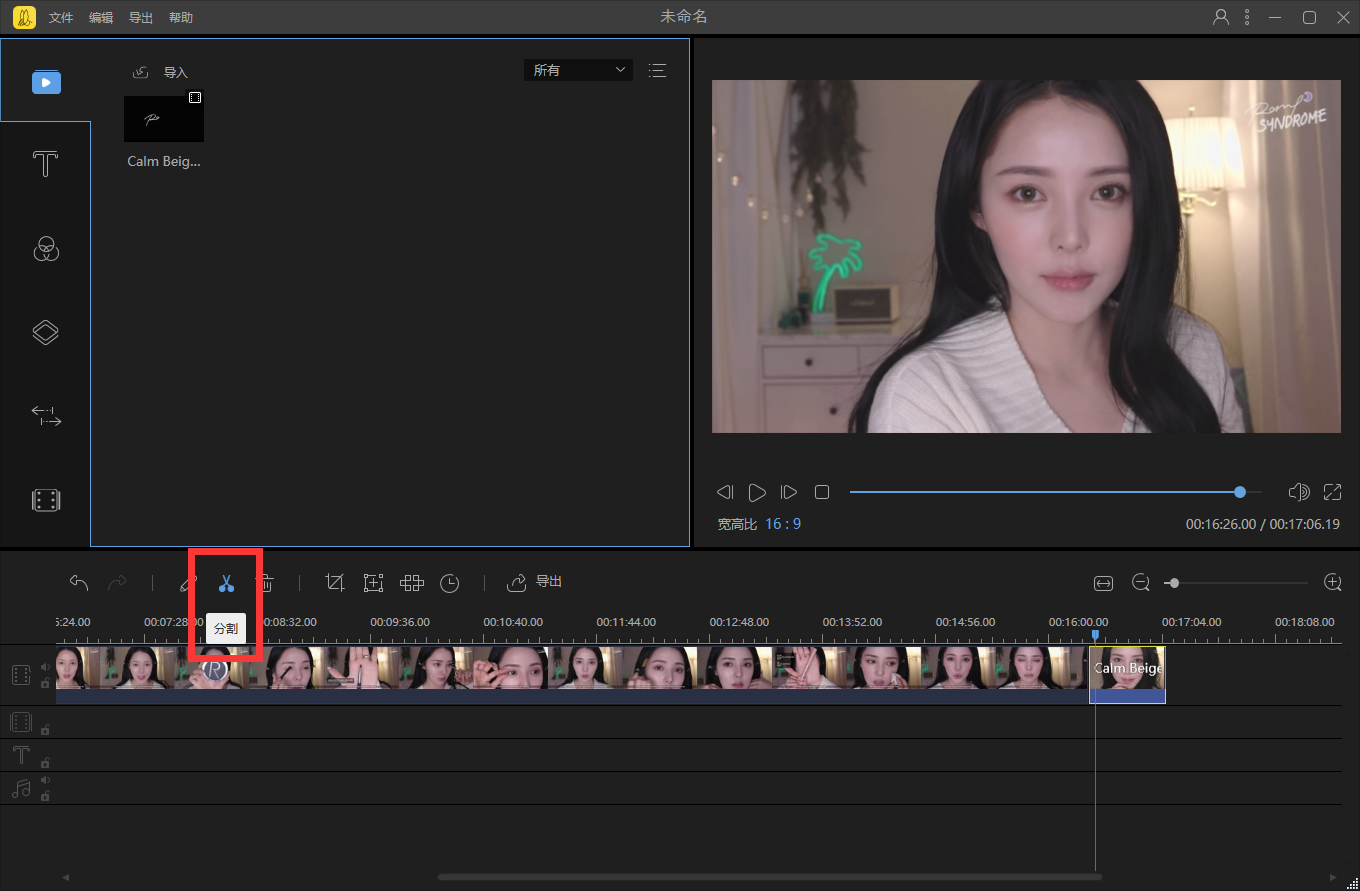Open the Media library tab
Screen dimensions: 1360x891
click(46, 81)
